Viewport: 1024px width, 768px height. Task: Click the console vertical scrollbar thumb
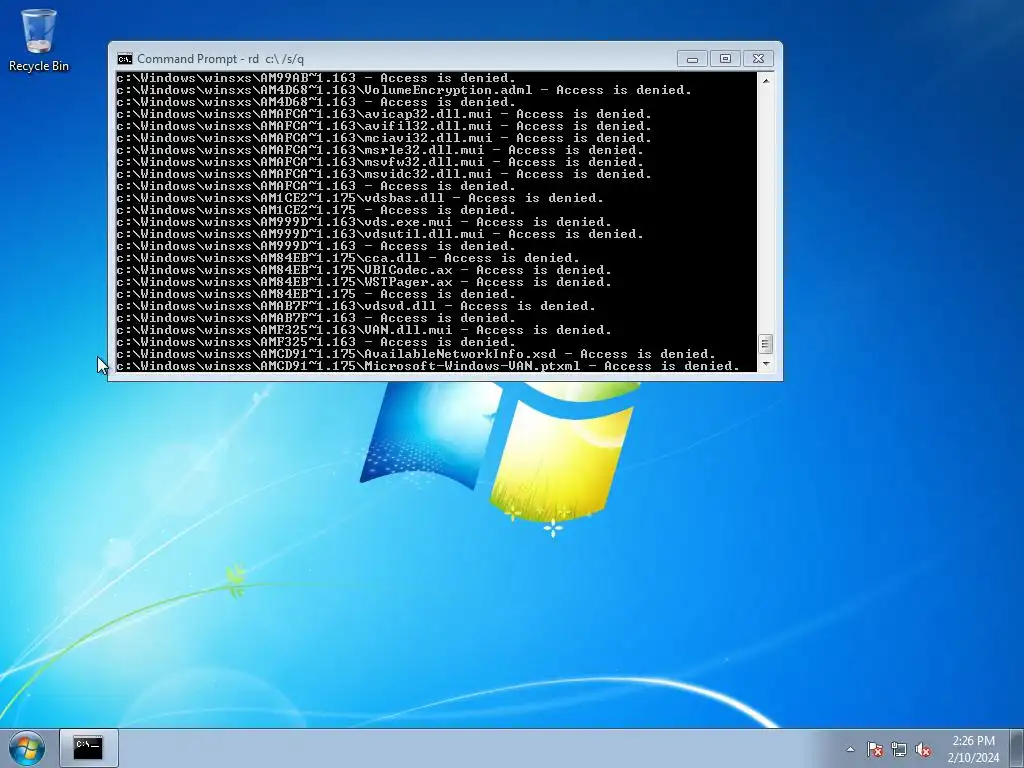[765, 344]
